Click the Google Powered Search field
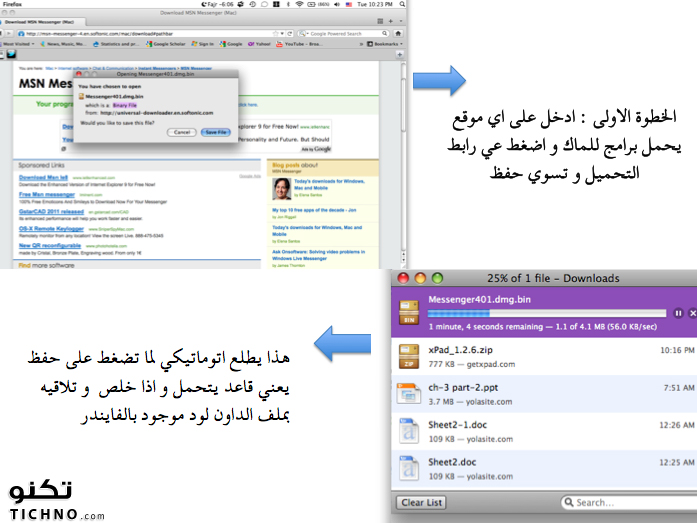The width and height of the screenshot is (697, 523). click(345, 33)
